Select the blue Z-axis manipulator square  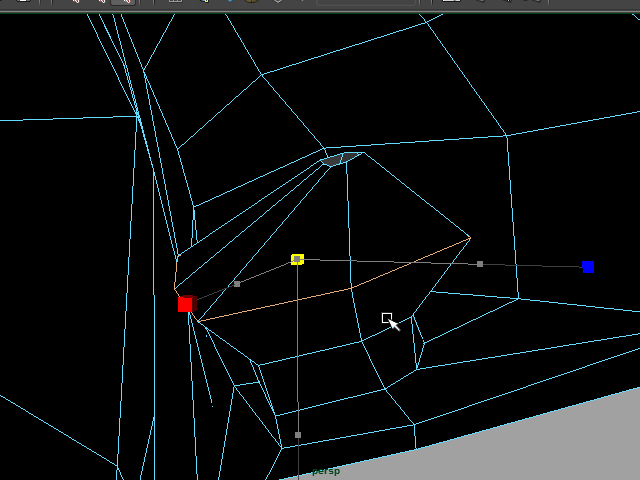tap(588, 267)
